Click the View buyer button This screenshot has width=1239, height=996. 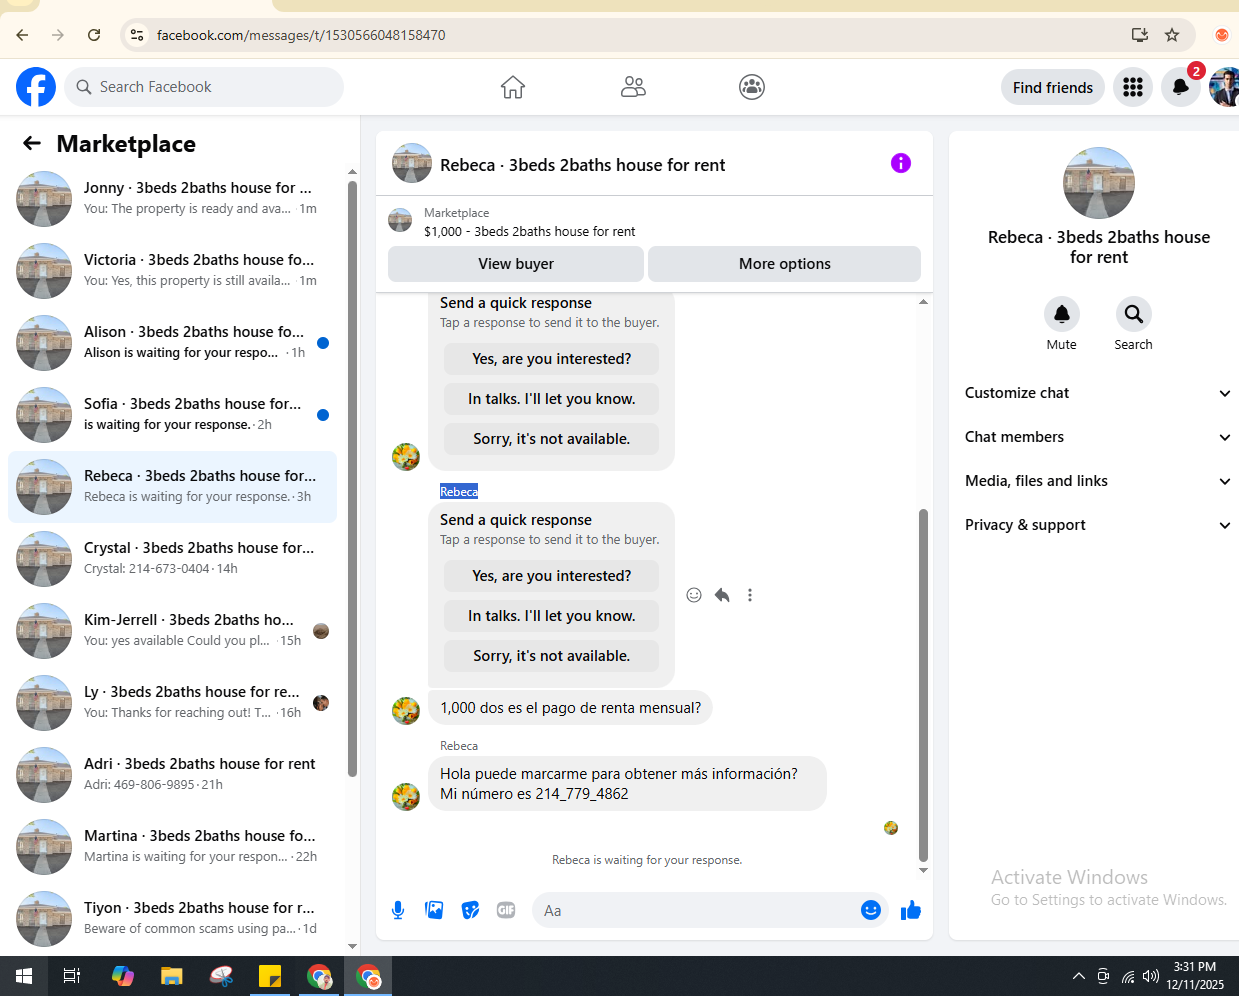516,264
